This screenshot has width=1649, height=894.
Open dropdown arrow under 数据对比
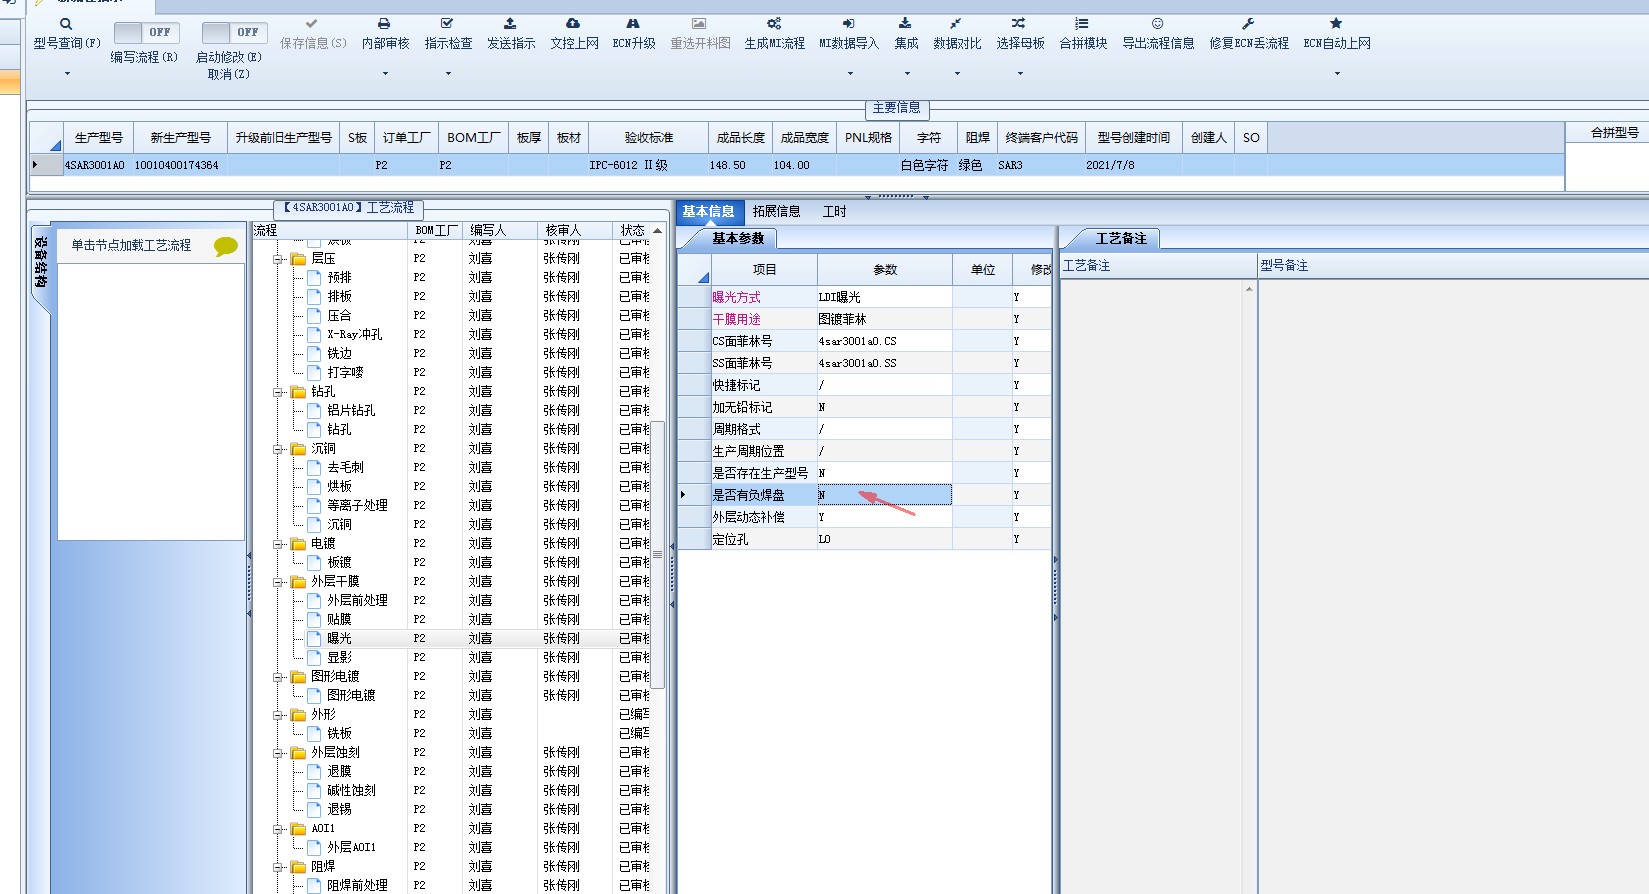pyautogui.click(x=957, y=74)
